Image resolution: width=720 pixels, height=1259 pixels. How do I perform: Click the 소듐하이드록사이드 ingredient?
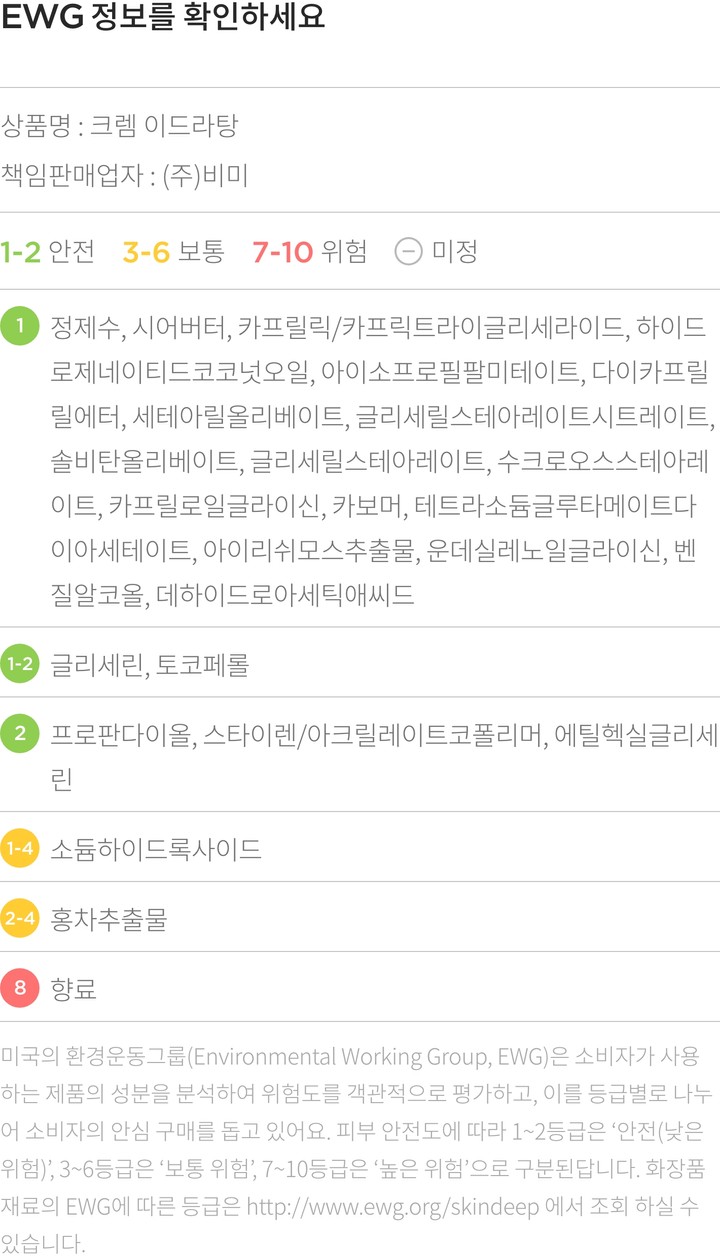[x=156, y=849]
